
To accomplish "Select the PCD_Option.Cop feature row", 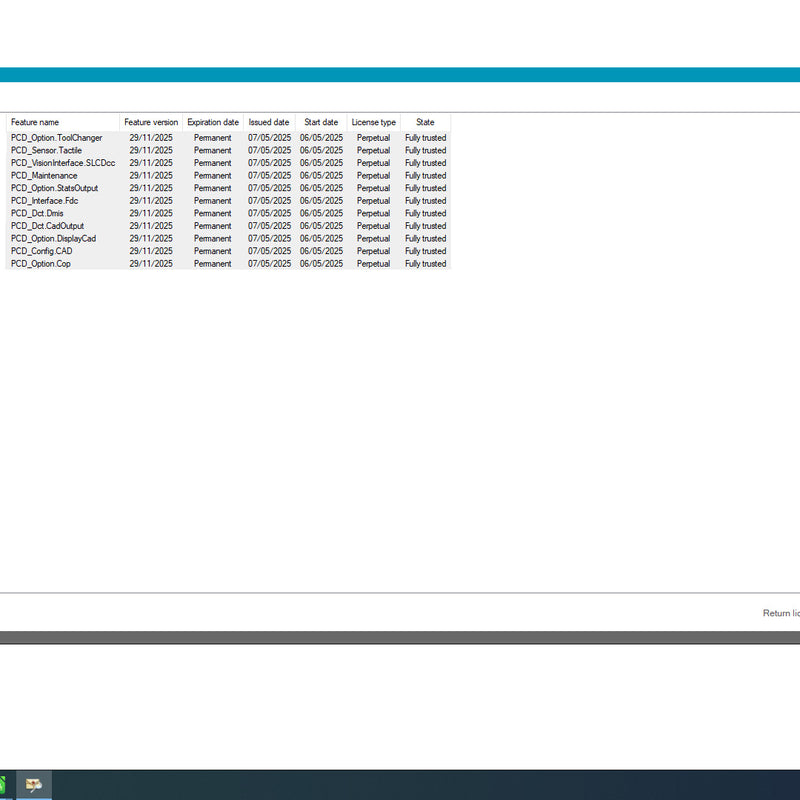I will [41, 264].
